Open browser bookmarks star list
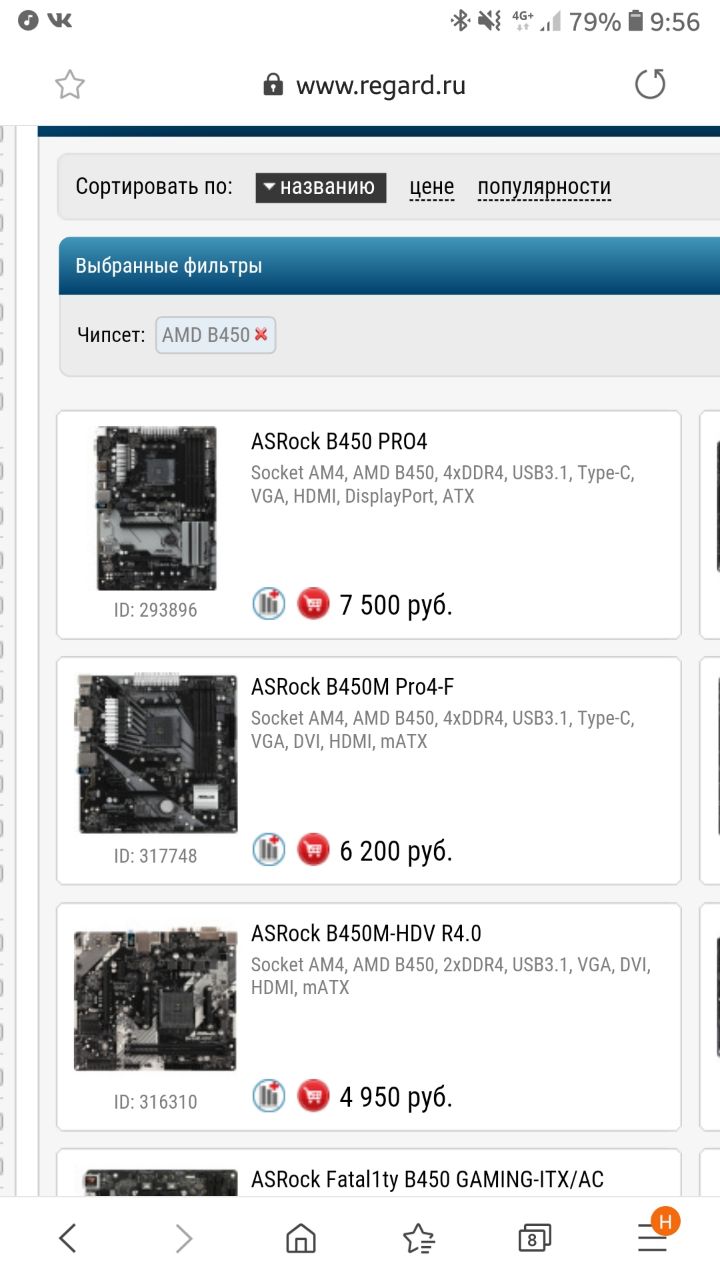 pyautogui.click(x=418, y=1240)
